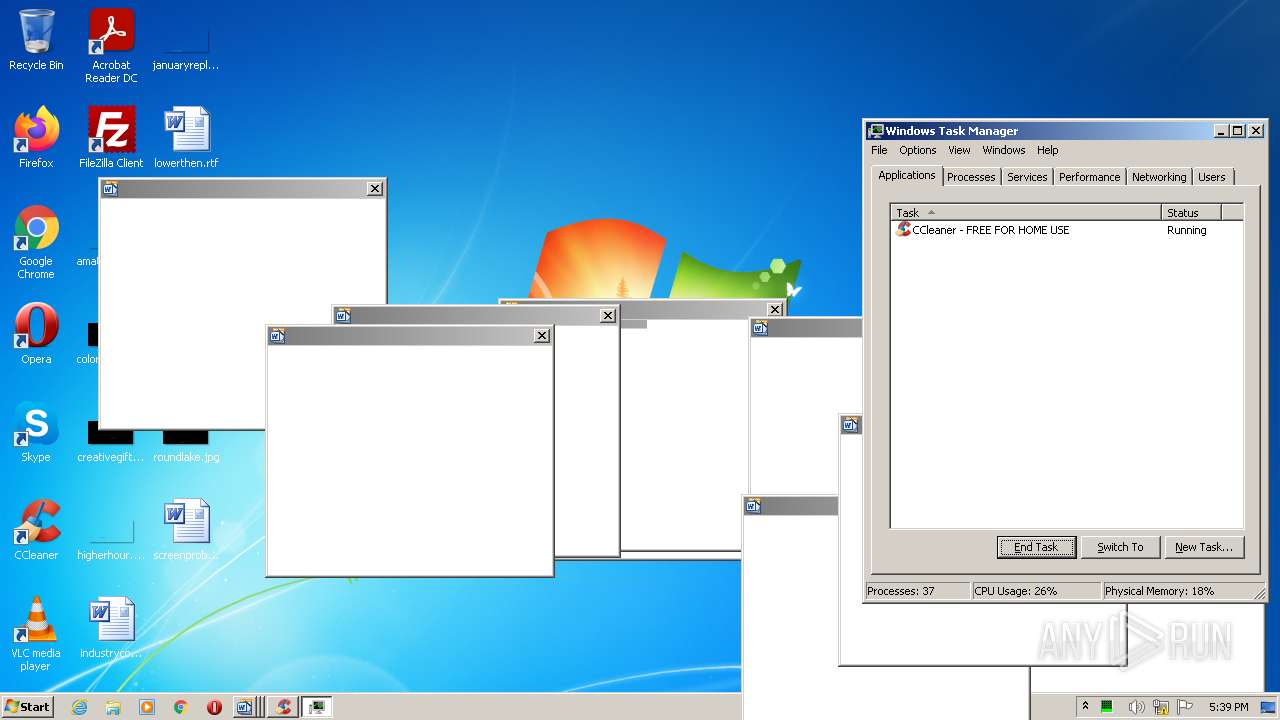
Task: Click the network status tray icon
Action: coord(1161,707)
